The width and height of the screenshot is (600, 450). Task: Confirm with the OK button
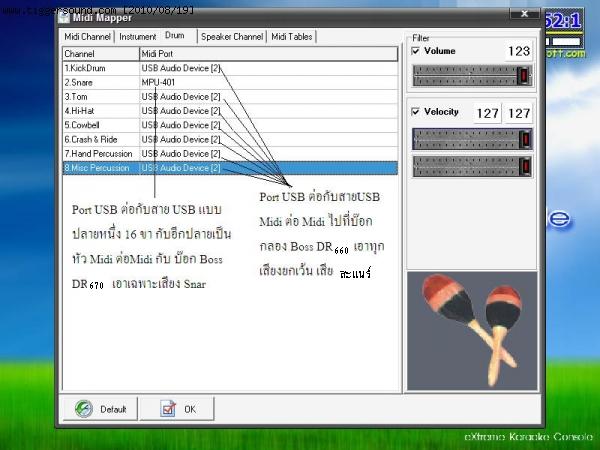point(177,409)
